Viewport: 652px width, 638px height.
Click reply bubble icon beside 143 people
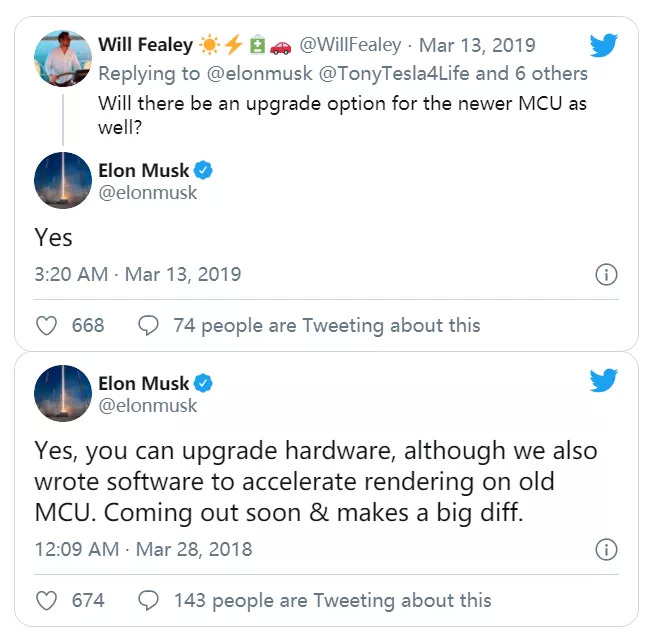click(x=148, y=600)
